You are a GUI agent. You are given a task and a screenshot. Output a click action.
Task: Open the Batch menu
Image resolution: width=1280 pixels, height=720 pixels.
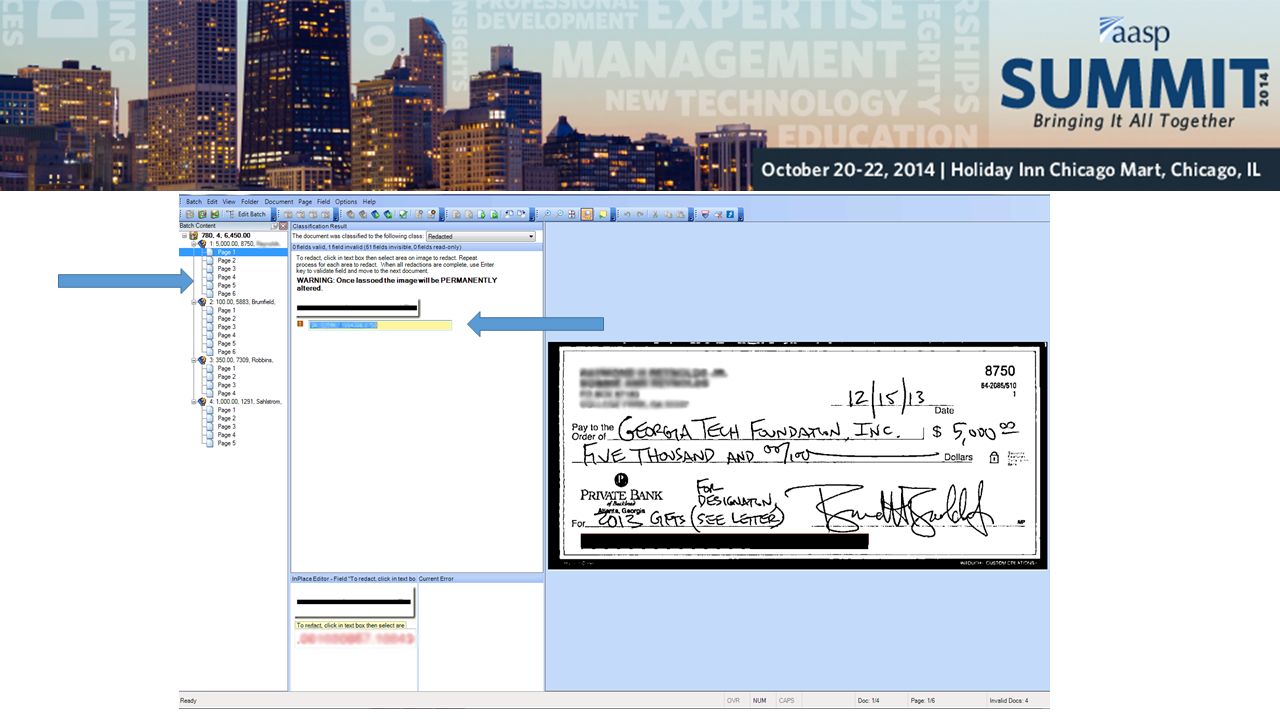click(x=194, y=202)
